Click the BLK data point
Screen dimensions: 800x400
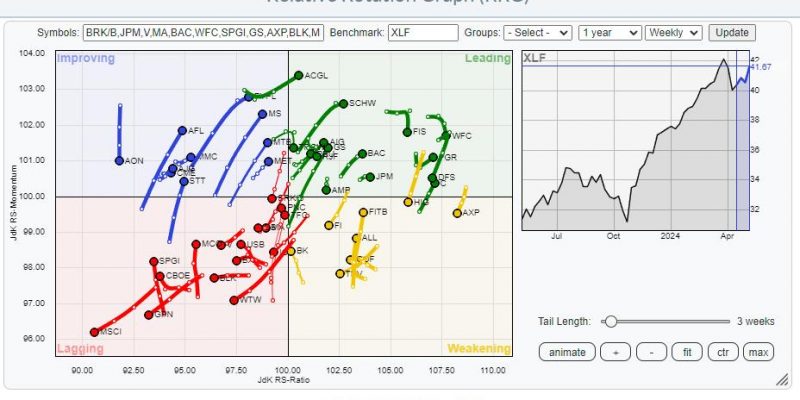coord(214,278)
